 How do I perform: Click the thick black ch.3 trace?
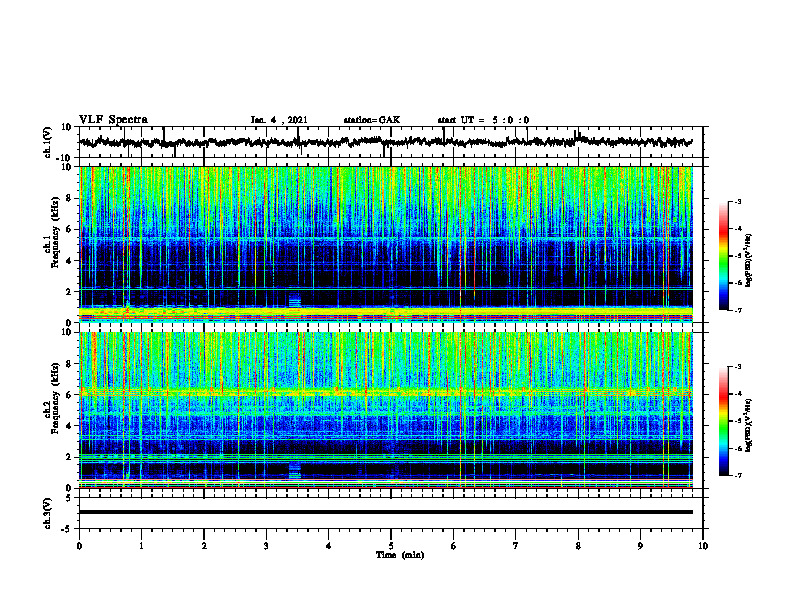coord(385,512)
